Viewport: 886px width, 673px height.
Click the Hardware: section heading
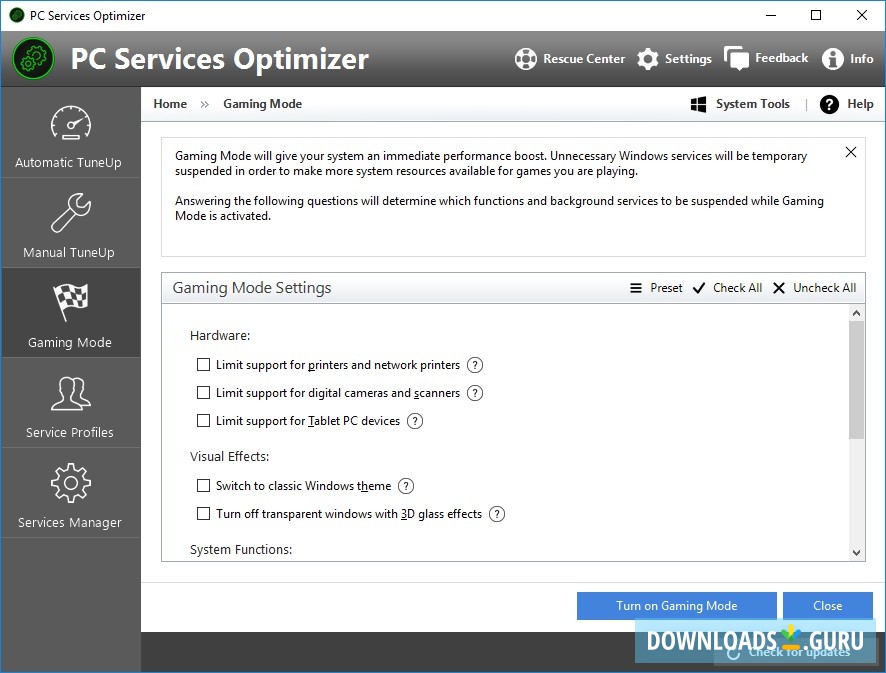point(220,336)
